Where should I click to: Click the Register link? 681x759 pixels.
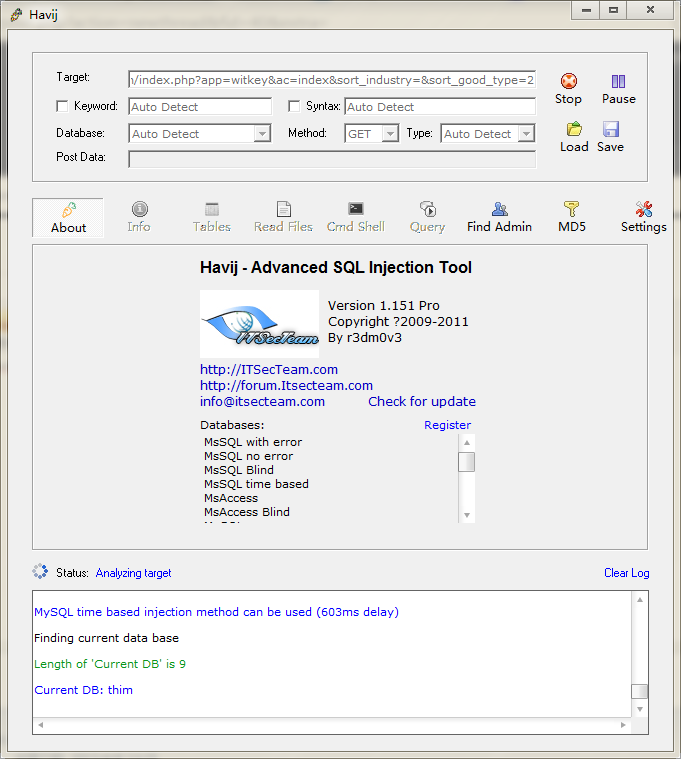click(447, 425)
